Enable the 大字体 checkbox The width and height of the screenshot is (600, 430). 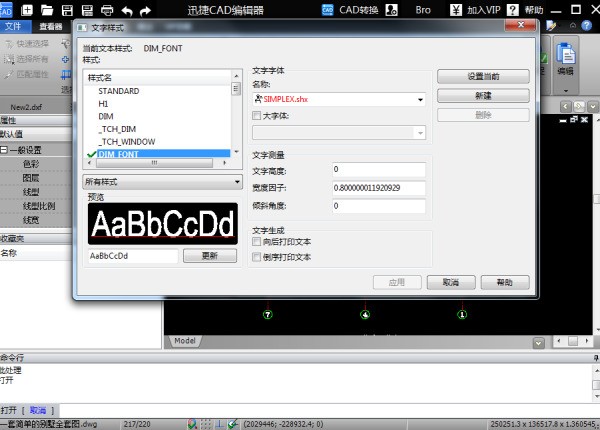tap(257, 116)
